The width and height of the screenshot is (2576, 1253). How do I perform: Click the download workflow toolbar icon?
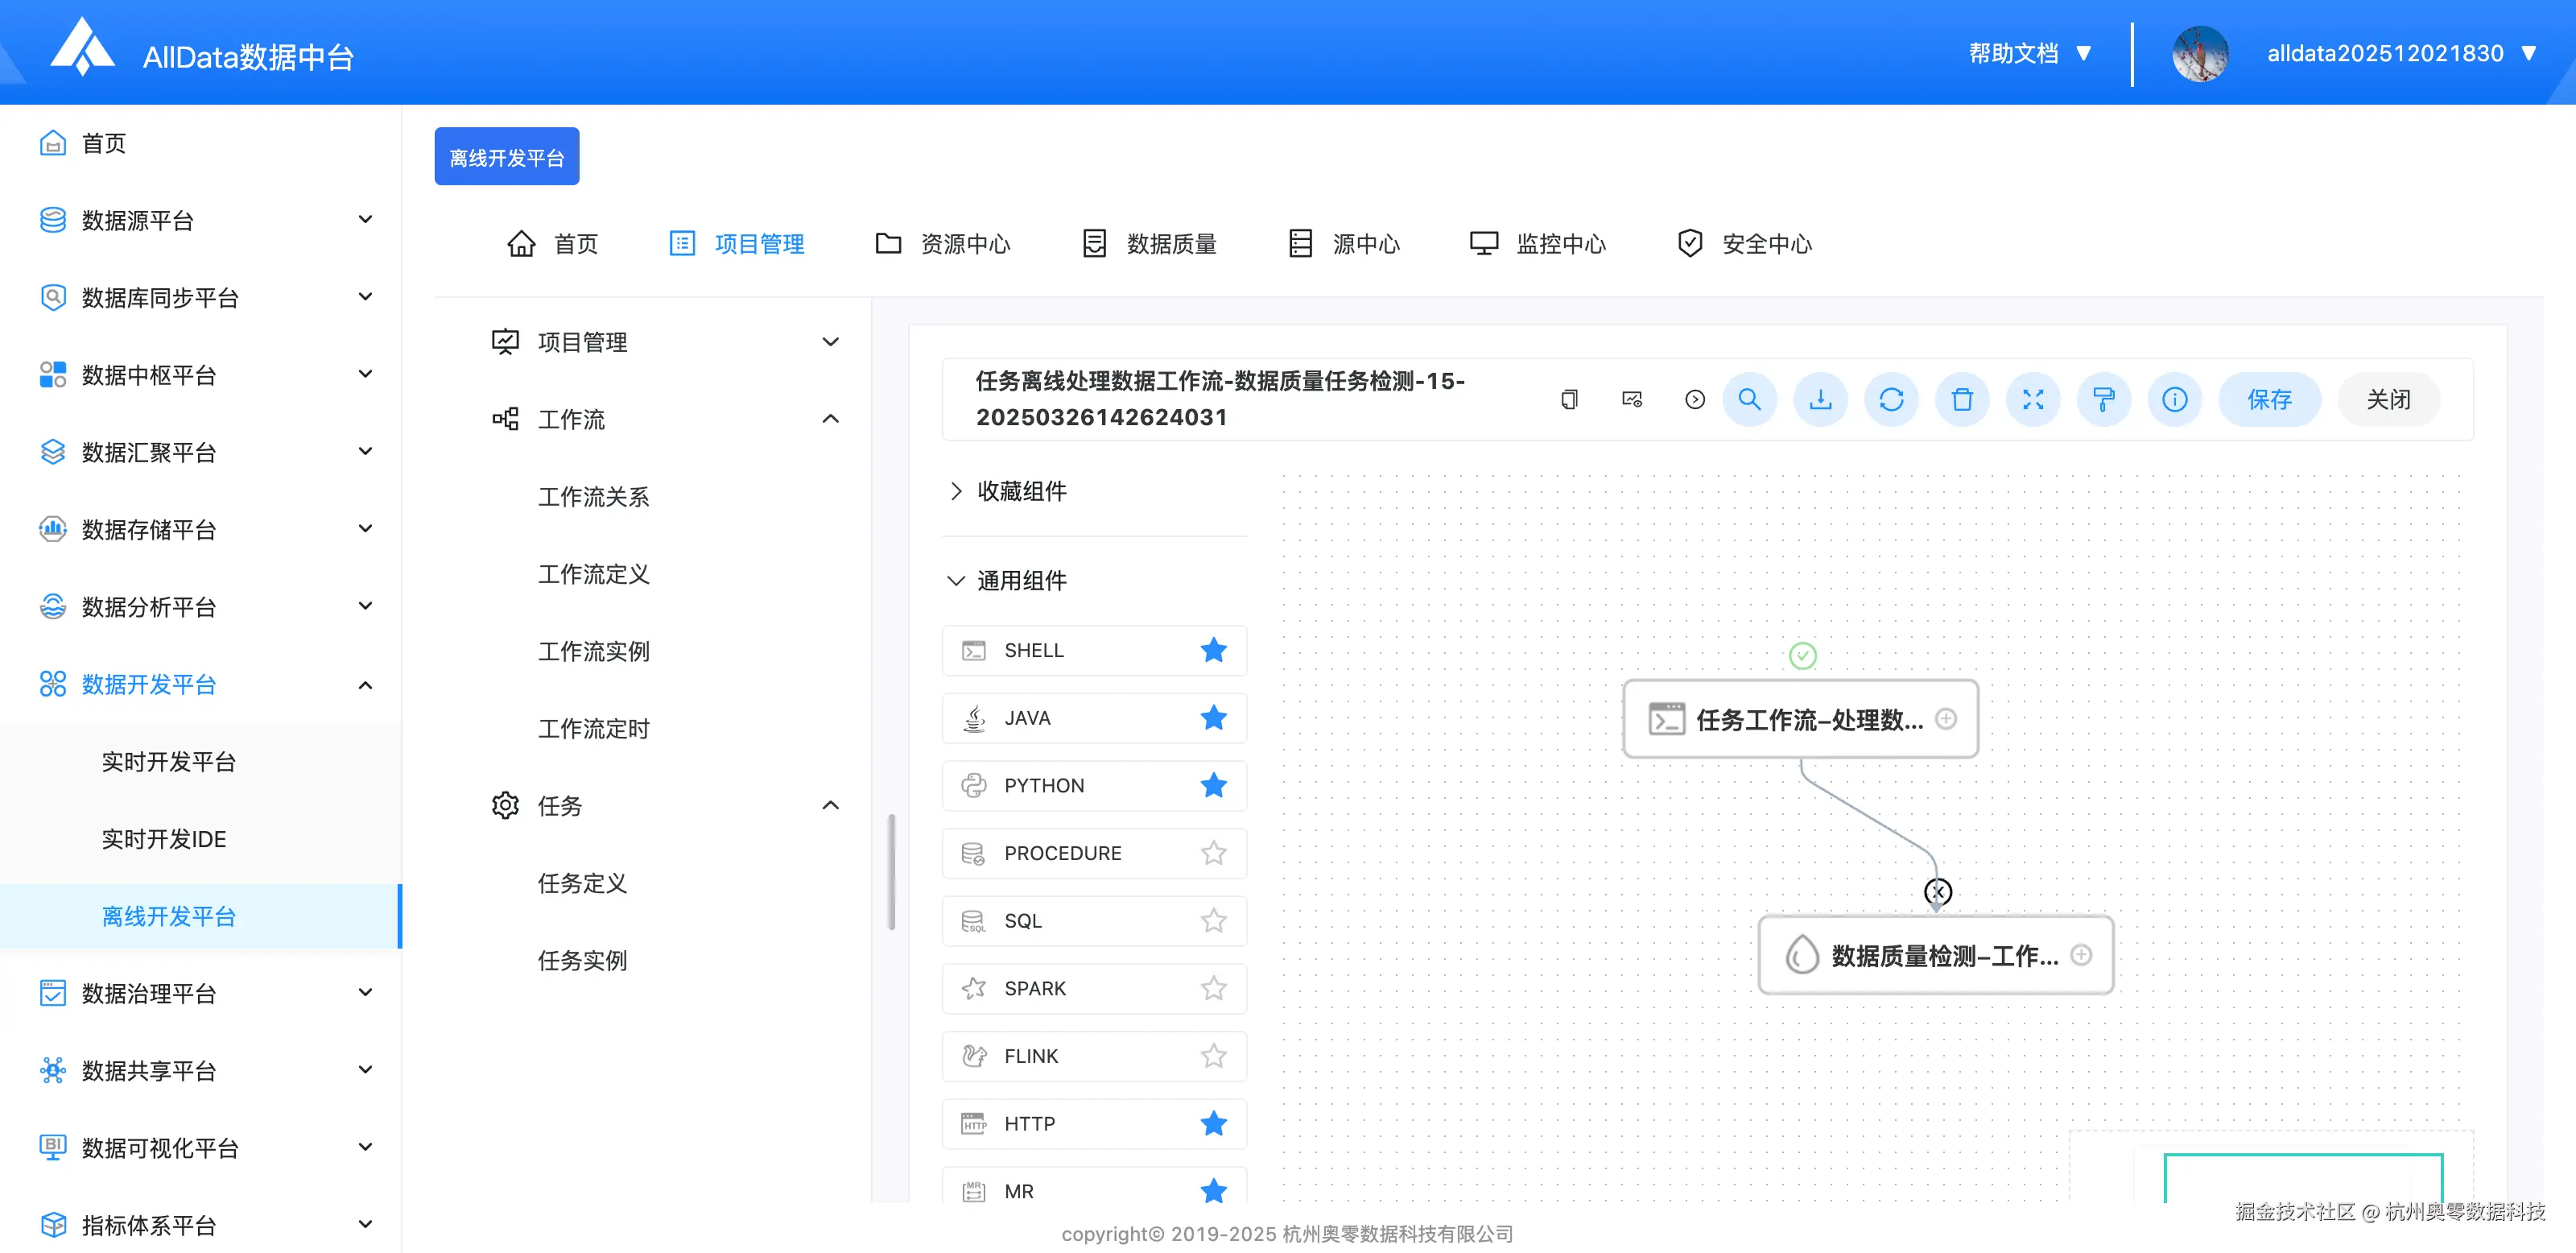pos(1820,400)
